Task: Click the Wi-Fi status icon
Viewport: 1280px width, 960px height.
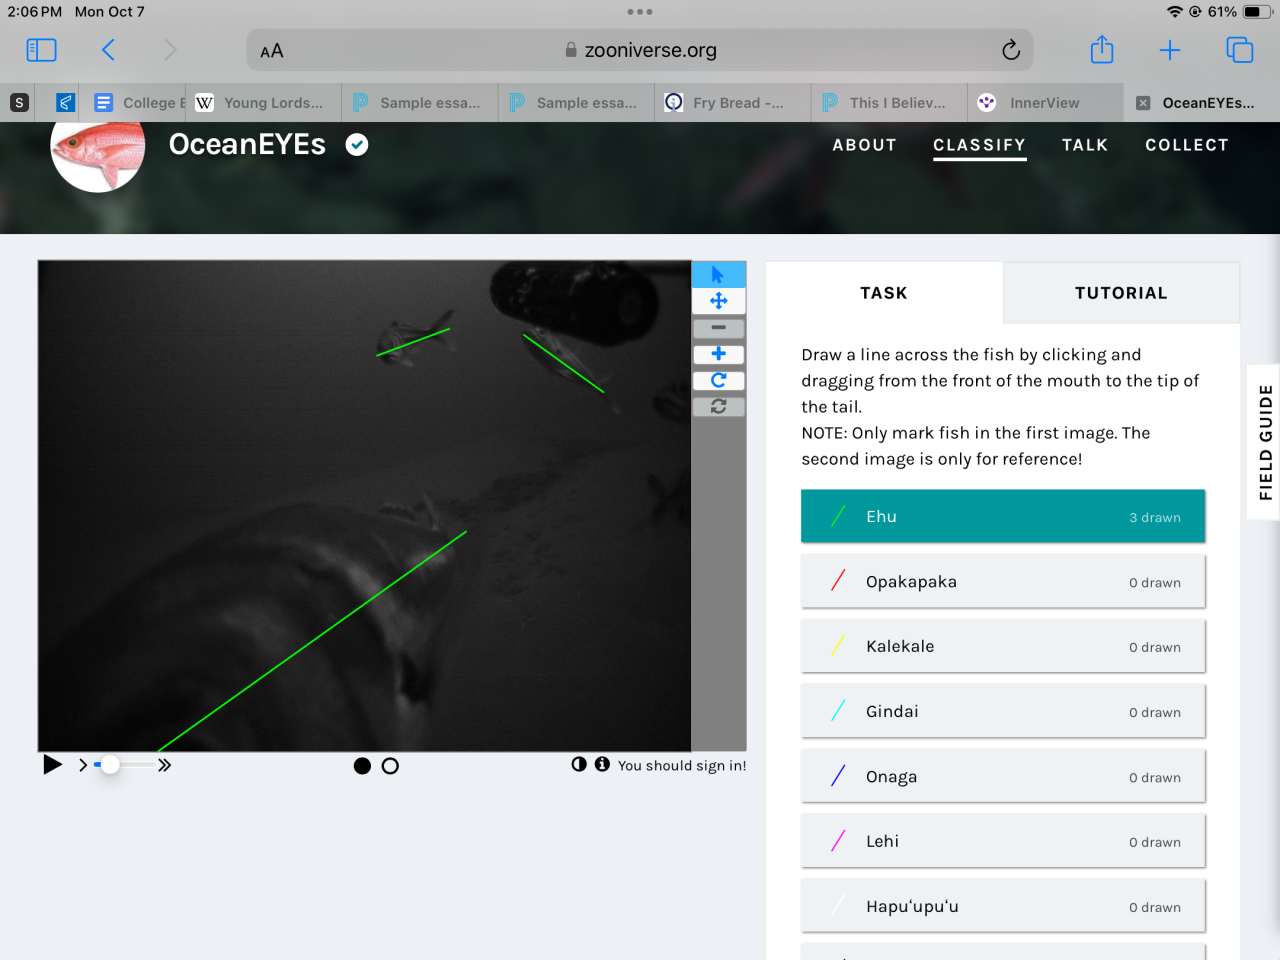Action: point(1174,12)
